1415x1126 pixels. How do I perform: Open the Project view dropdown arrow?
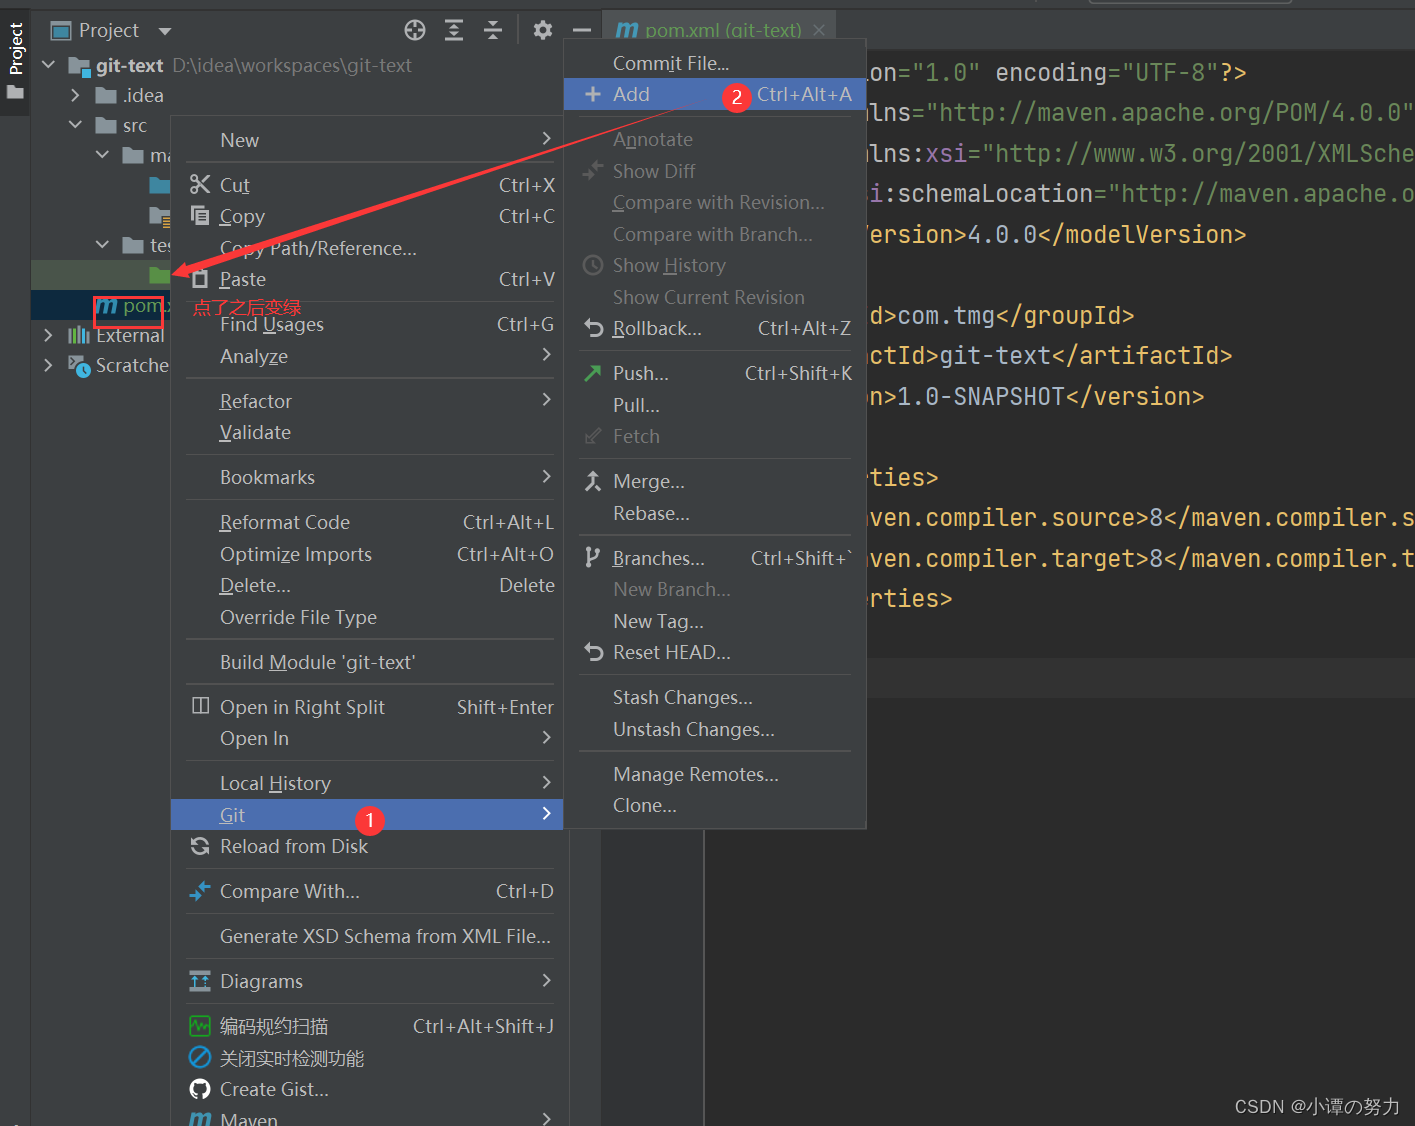tap(165, 31)
